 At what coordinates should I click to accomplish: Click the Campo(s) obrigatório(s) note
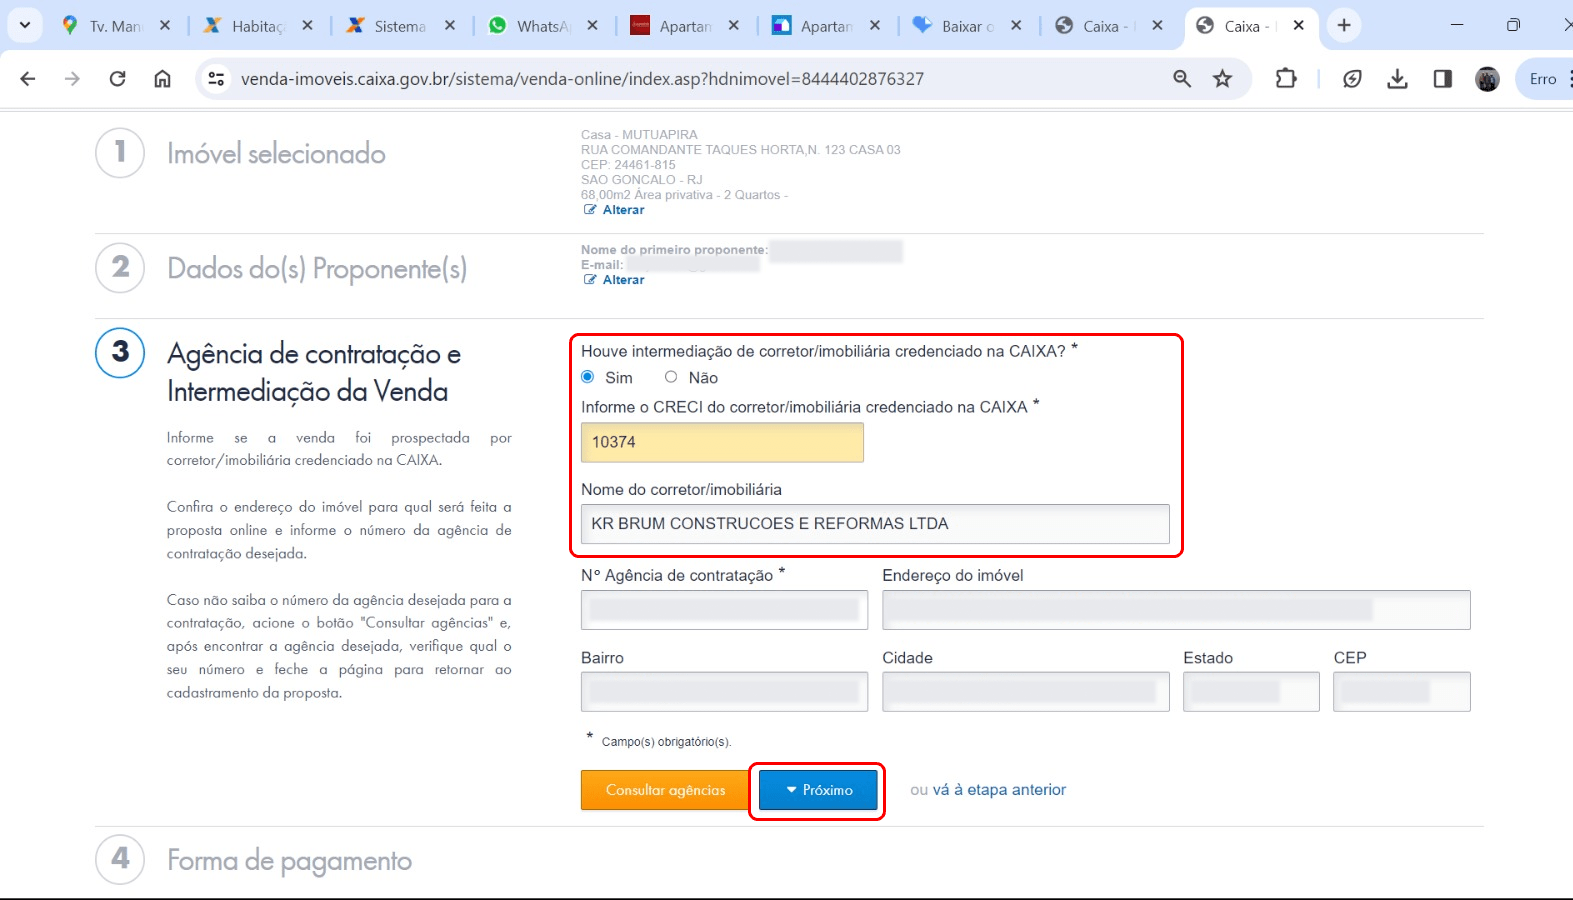666,742
